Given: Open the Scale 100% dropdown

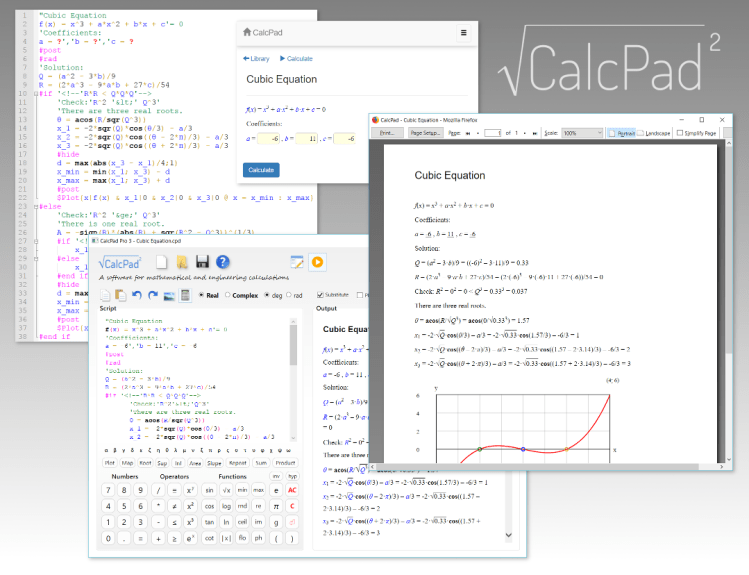Looking at the screenshot, I should pyautogui.click(x=582, y=133).
